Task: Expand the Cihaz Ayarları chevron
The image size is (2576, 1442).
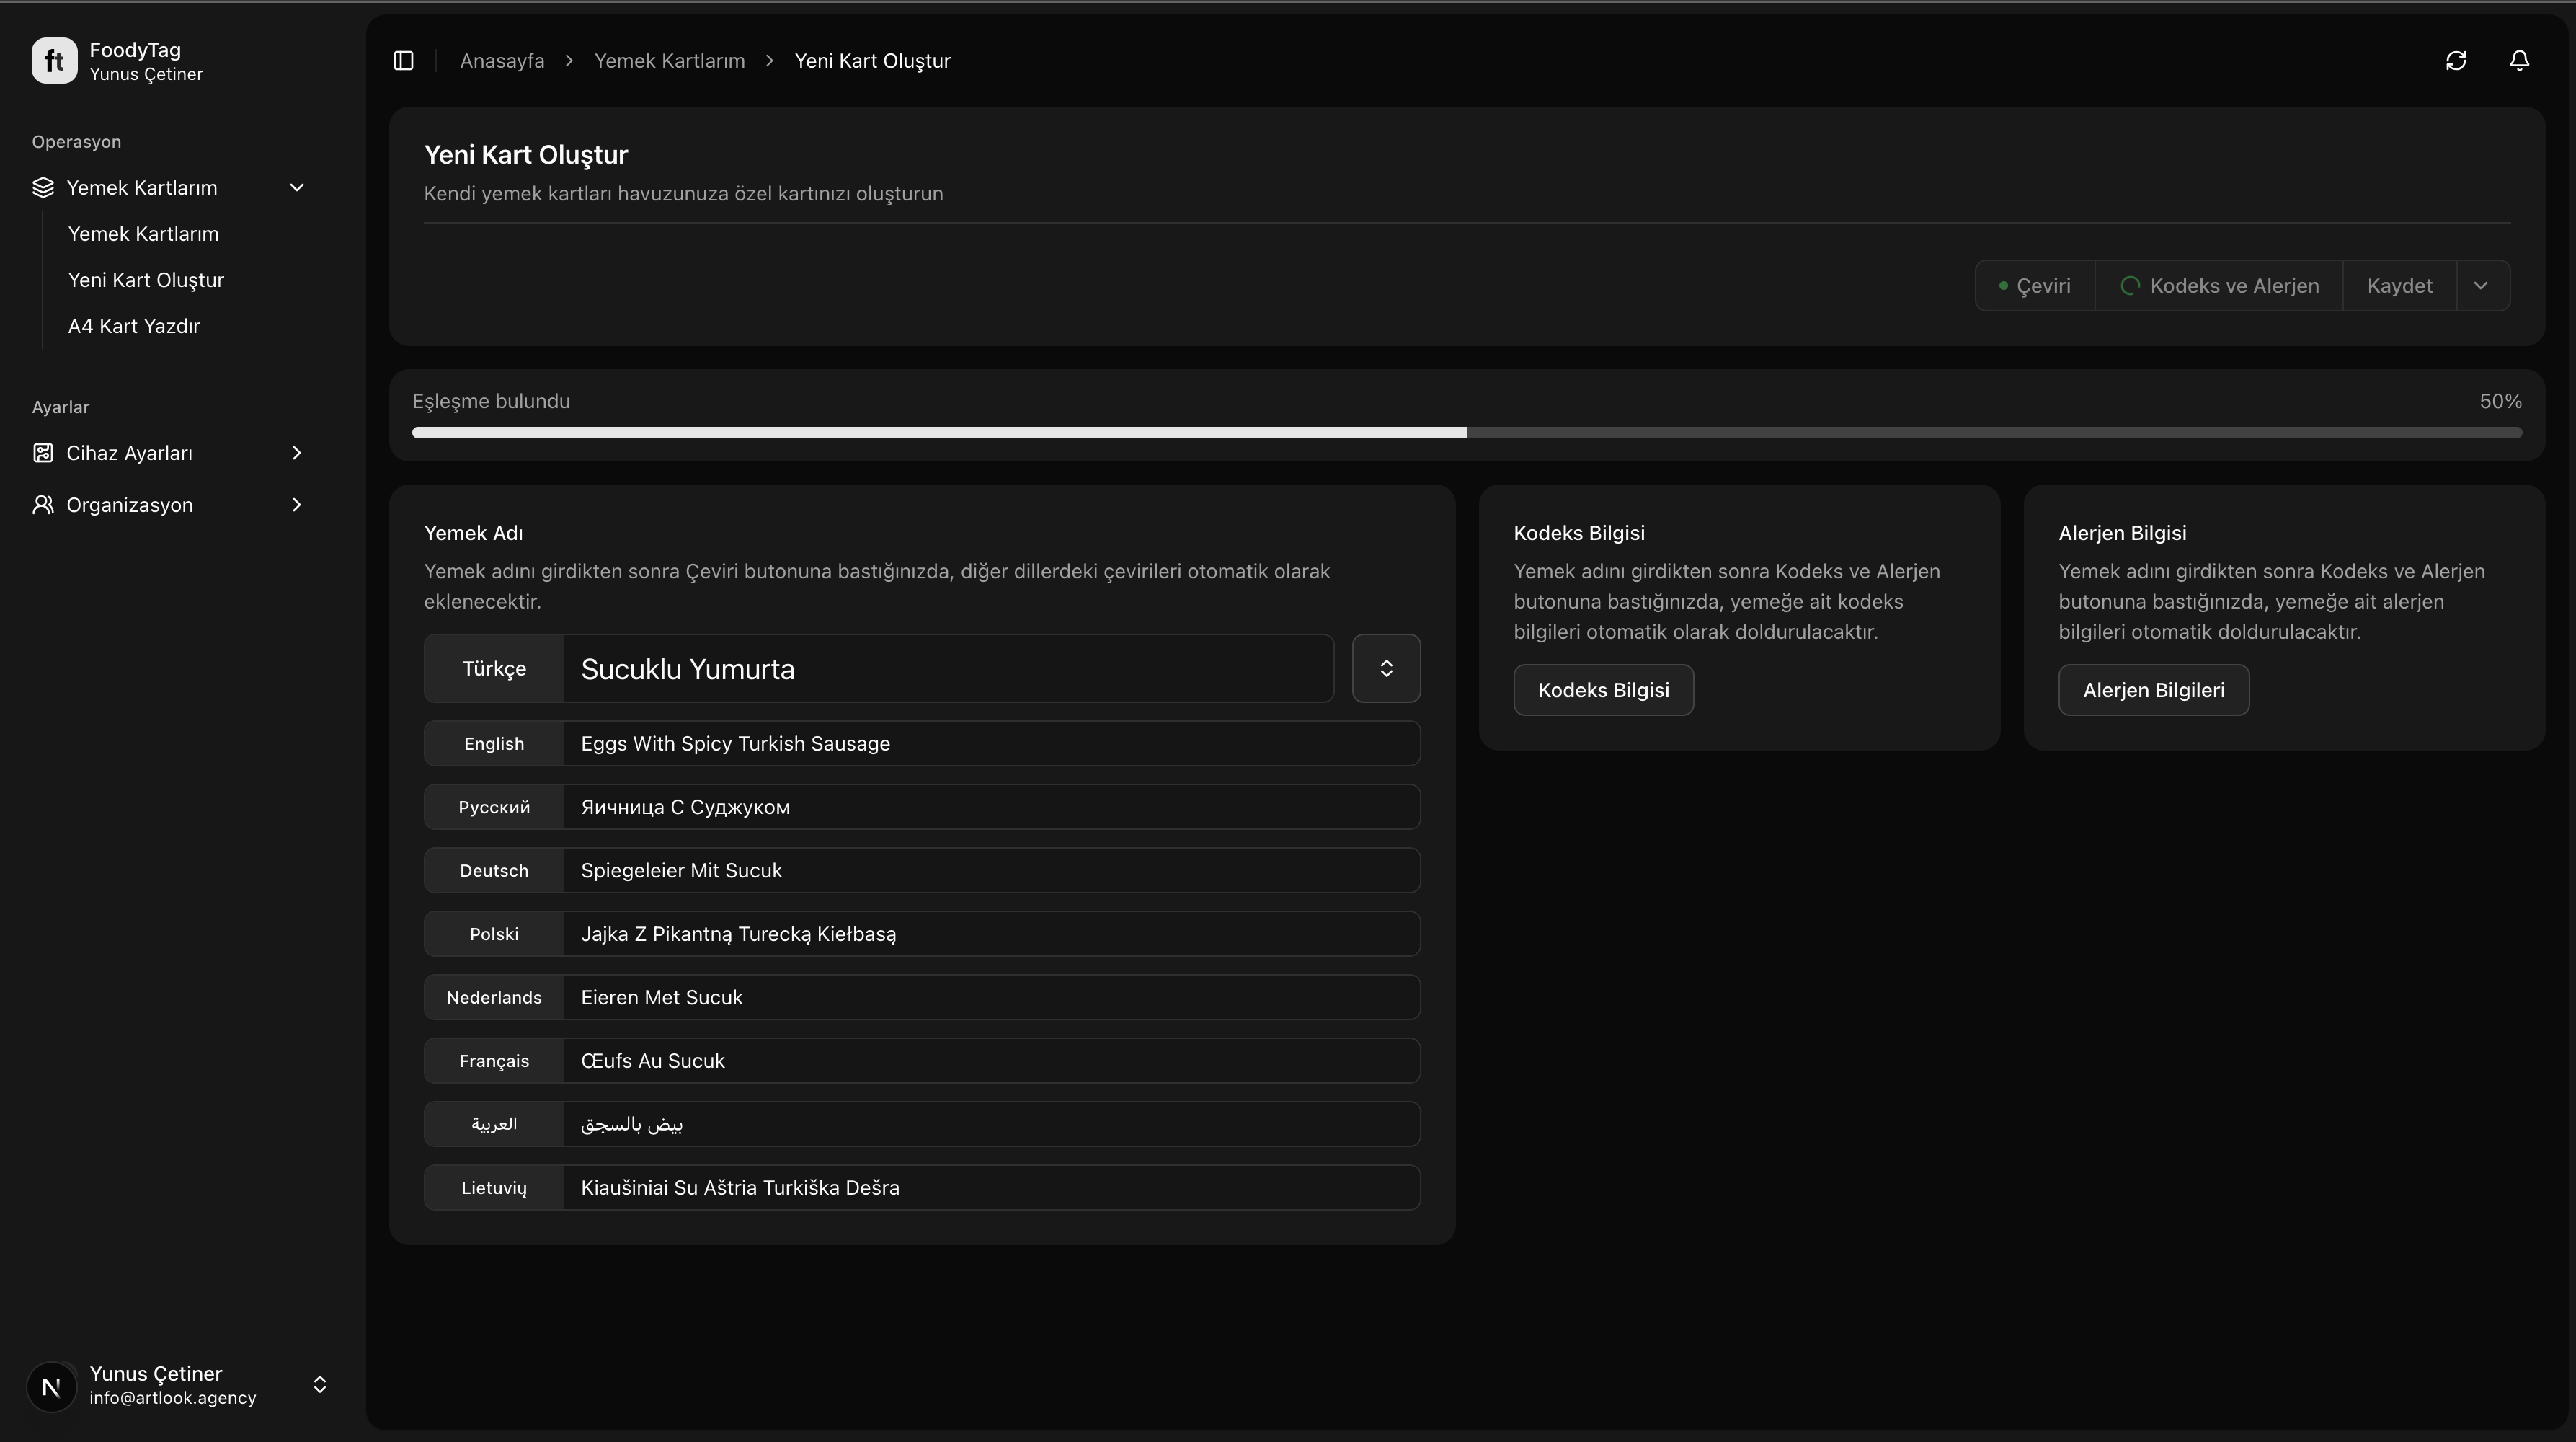Action: coord(296,453)
